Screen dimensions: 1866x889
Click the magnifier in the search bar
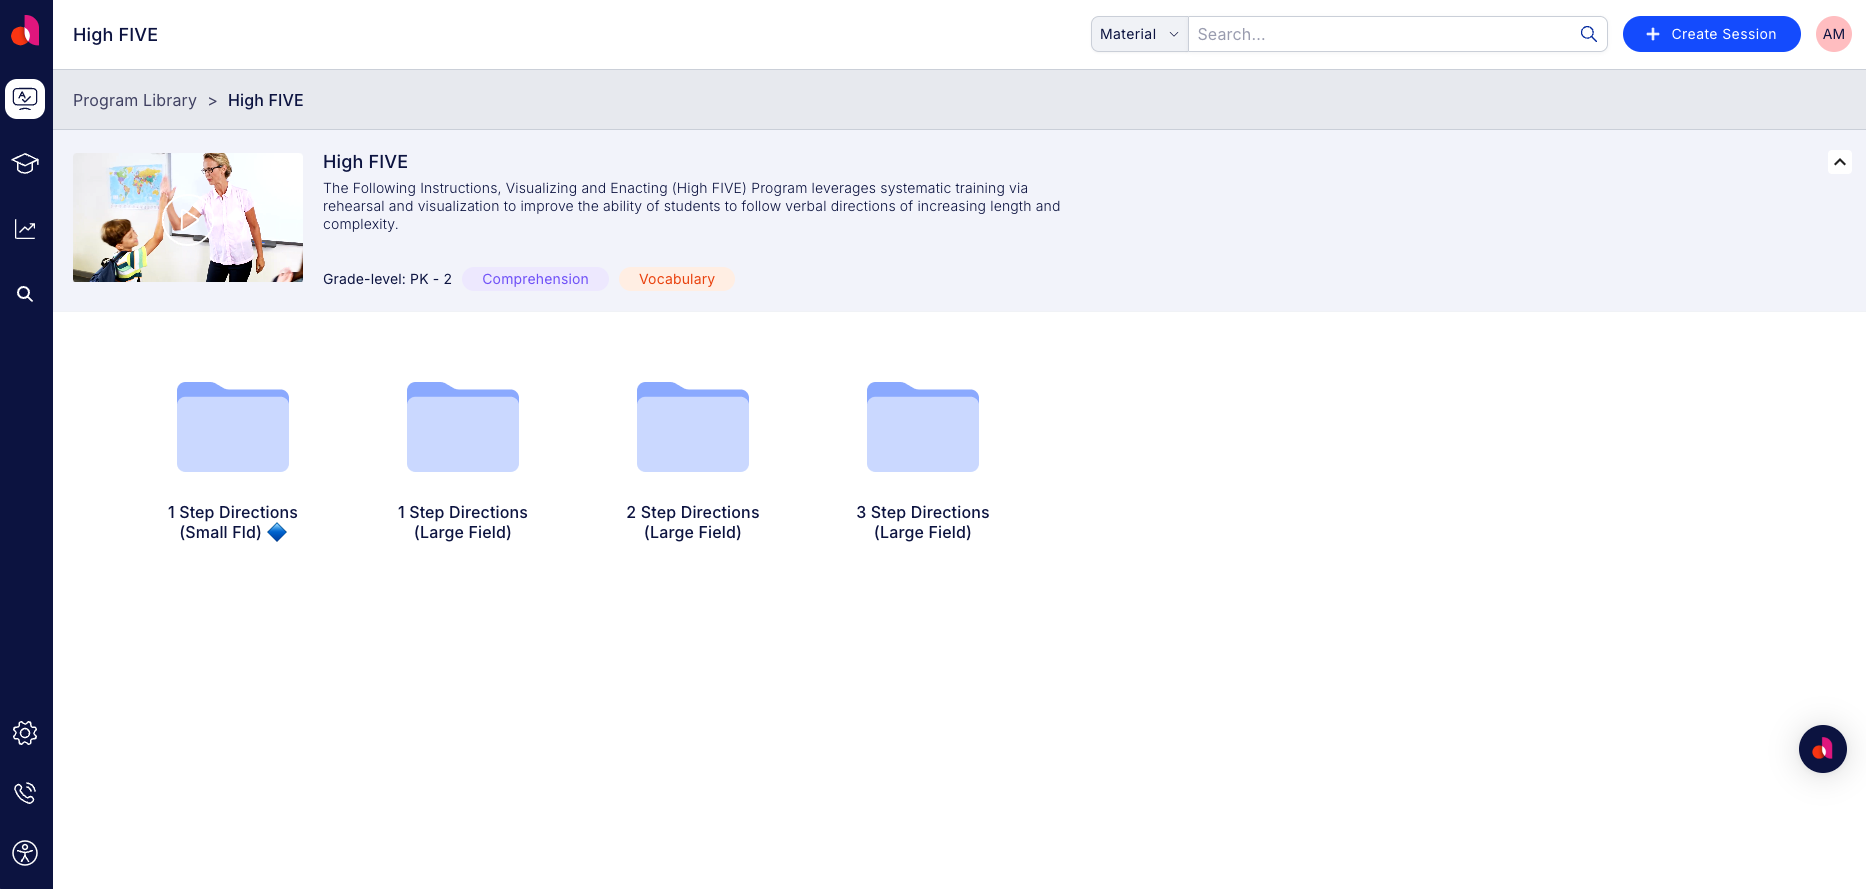pyautogui.click(x=1588, y=34)
